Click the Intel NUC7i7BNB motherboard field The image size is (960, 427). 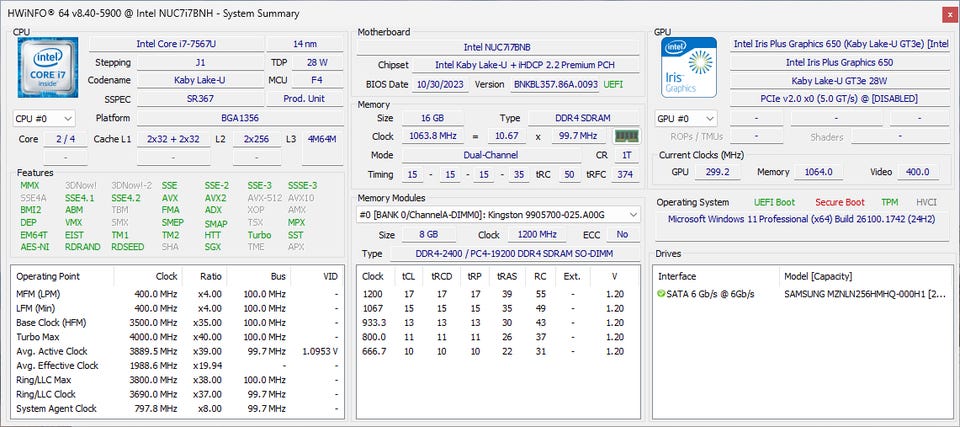tap(498, 46)
